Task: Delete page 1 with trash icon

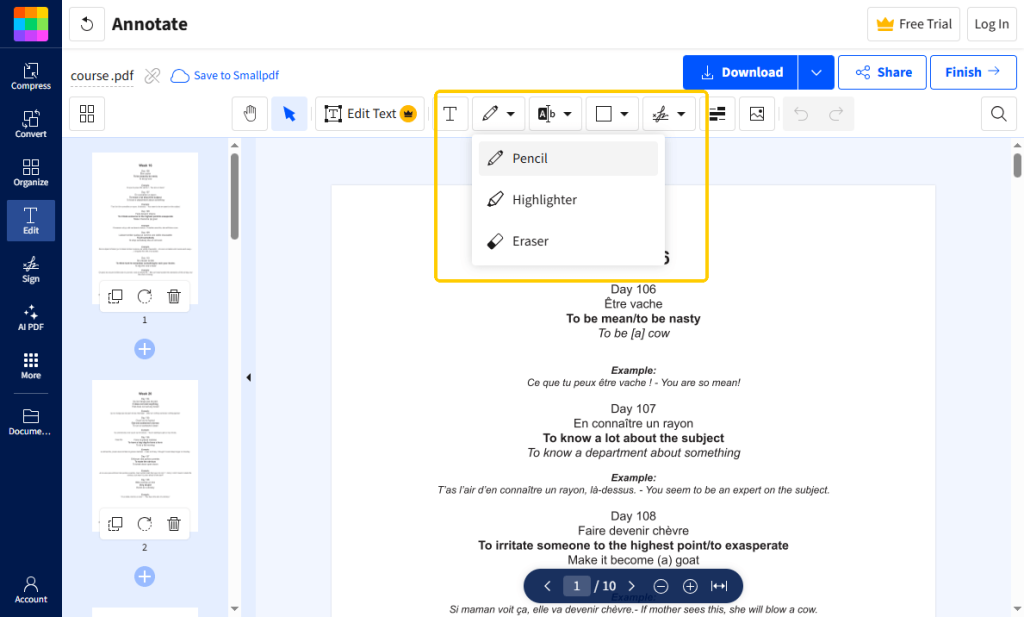Action: (x=174, y=296)
